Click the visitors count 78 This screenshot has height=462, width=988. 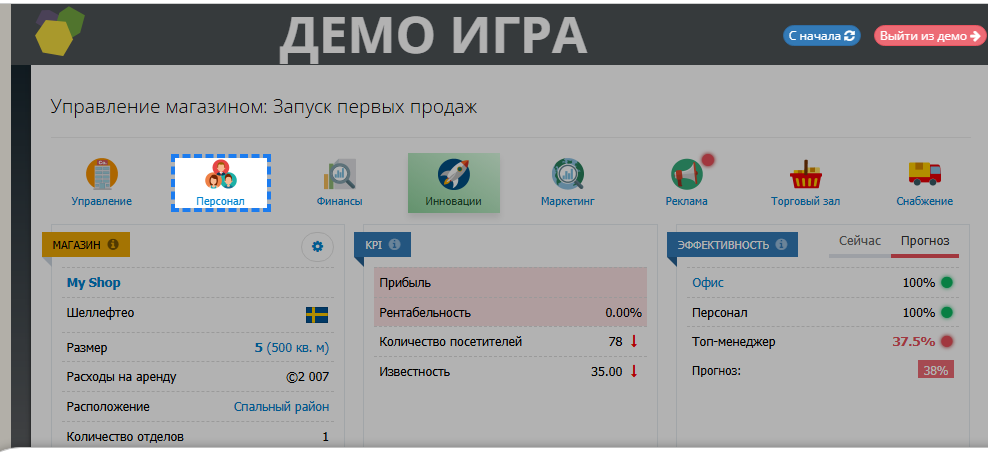tap(616, 342)
